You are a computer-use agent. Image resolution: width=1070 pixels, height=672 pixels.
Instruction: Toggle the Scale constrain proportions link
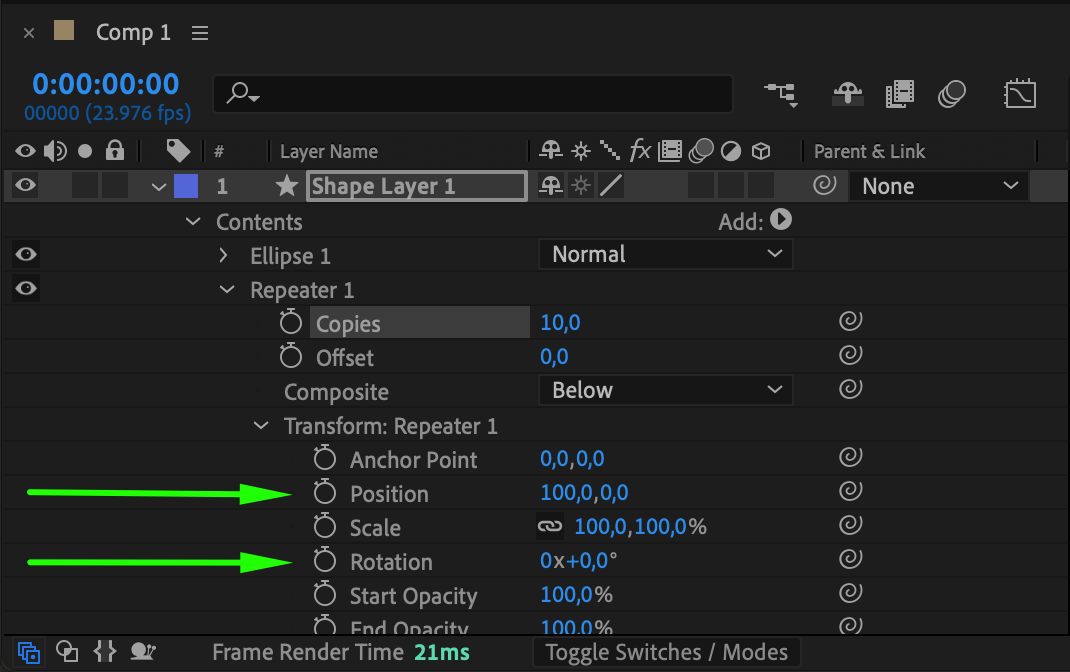click(x=549, y=526)
